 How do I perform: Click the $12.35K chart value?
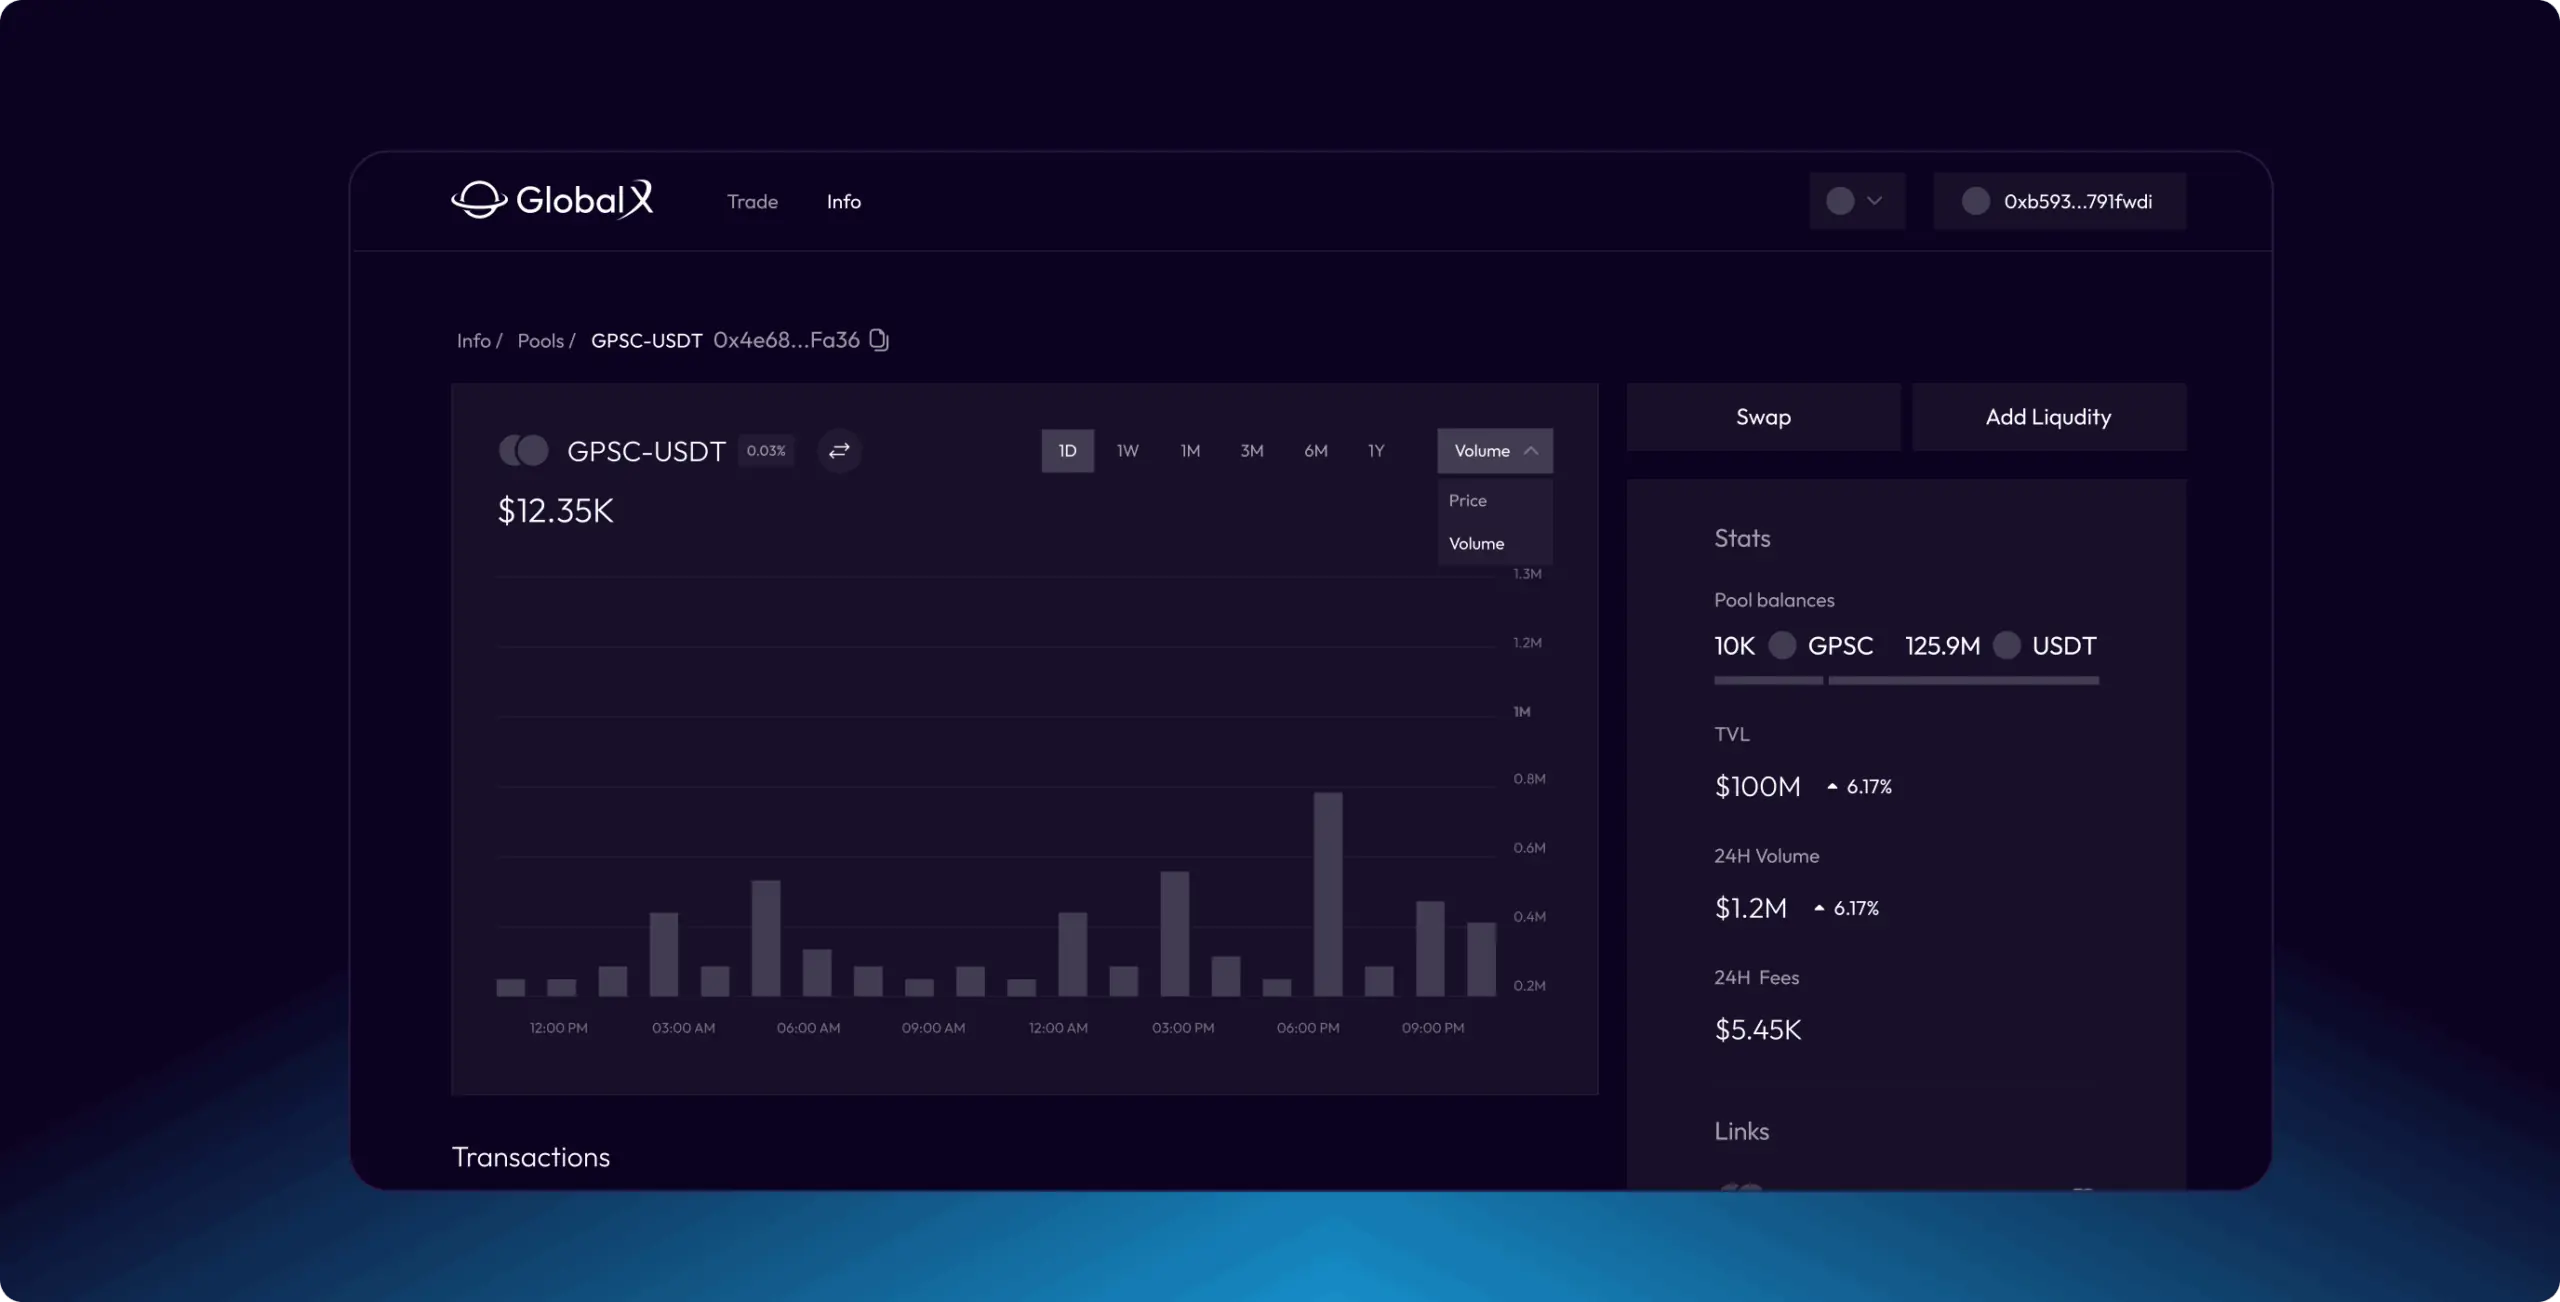click(556, 510)
